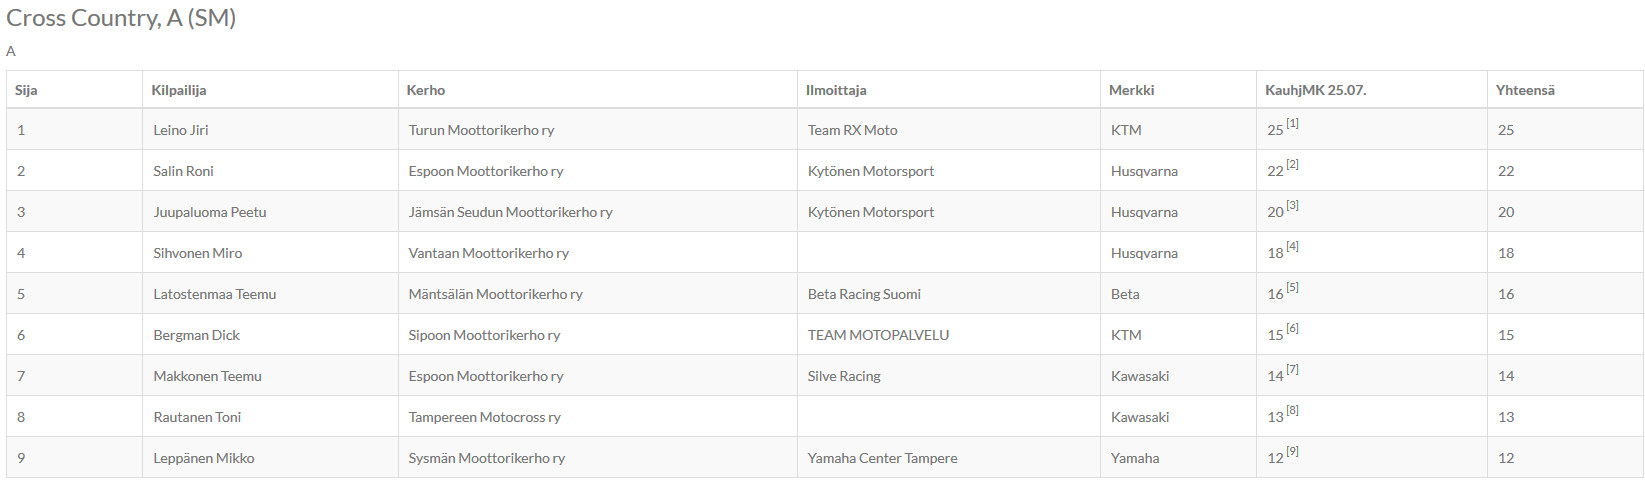Click the Kytönen Motorsport cell for Salin Roni

pyautogui.click(x=871, y=171)
